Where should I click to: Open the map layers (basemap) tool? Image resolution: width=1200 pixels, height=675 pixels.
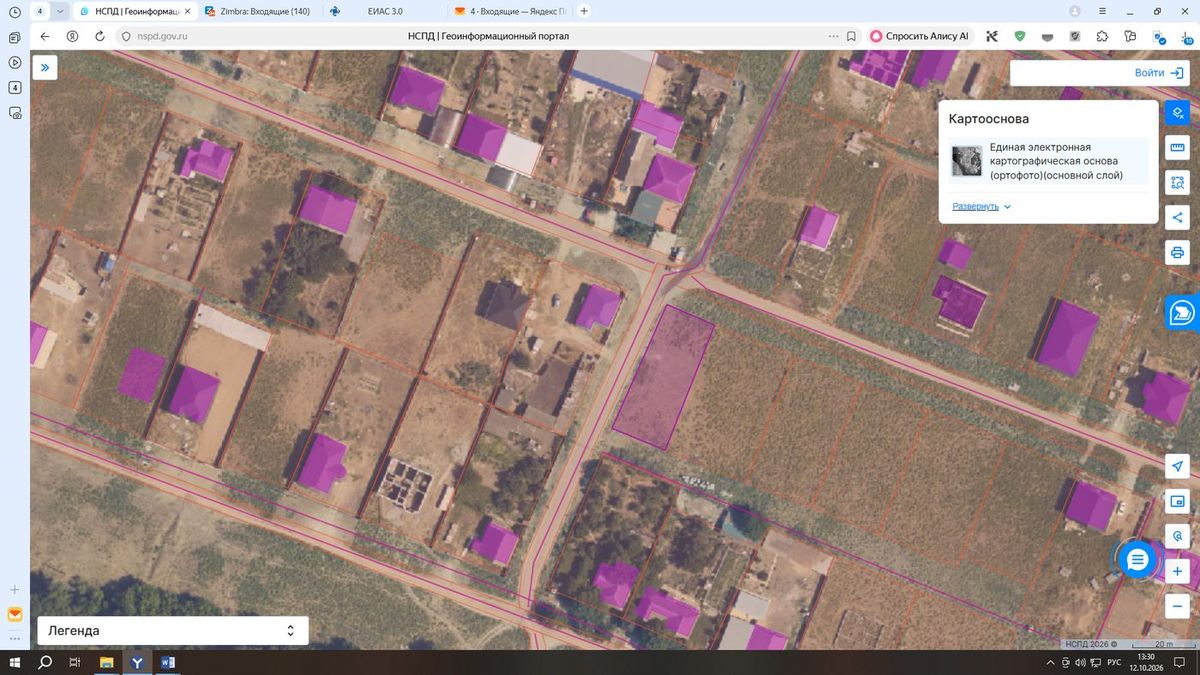1178,113
